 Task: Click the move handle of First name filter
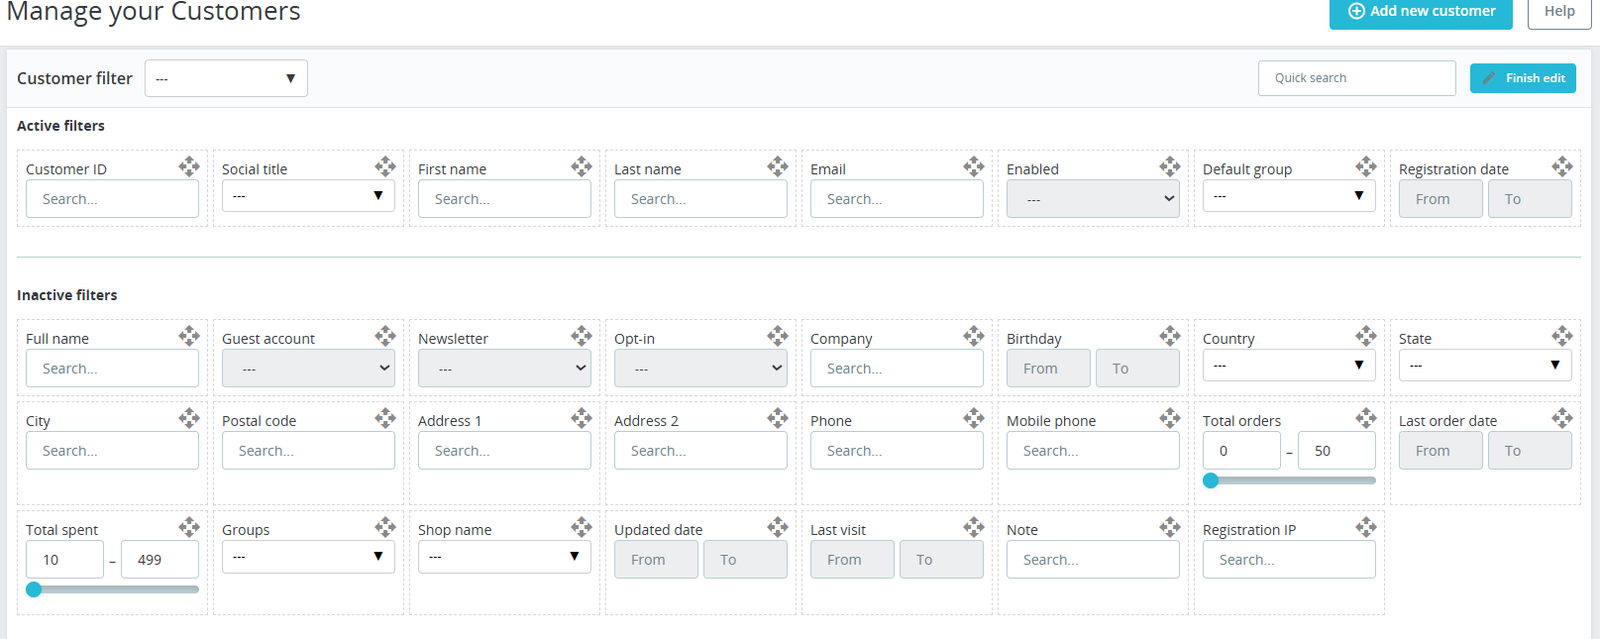pos(581,166)
